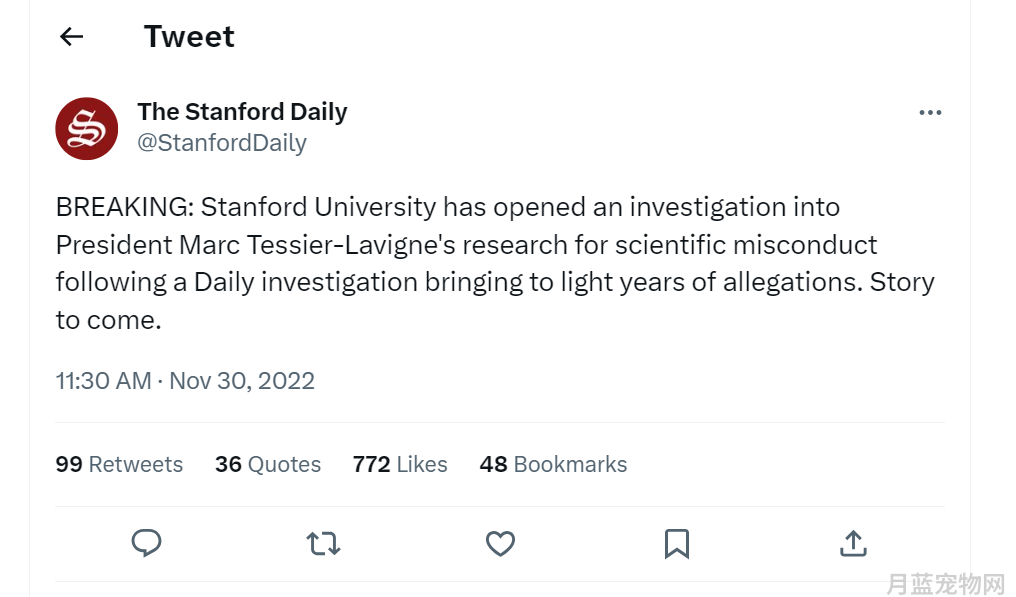View the 99 Retweets list
Screen dimensions: 1016x597
point(119,464)
